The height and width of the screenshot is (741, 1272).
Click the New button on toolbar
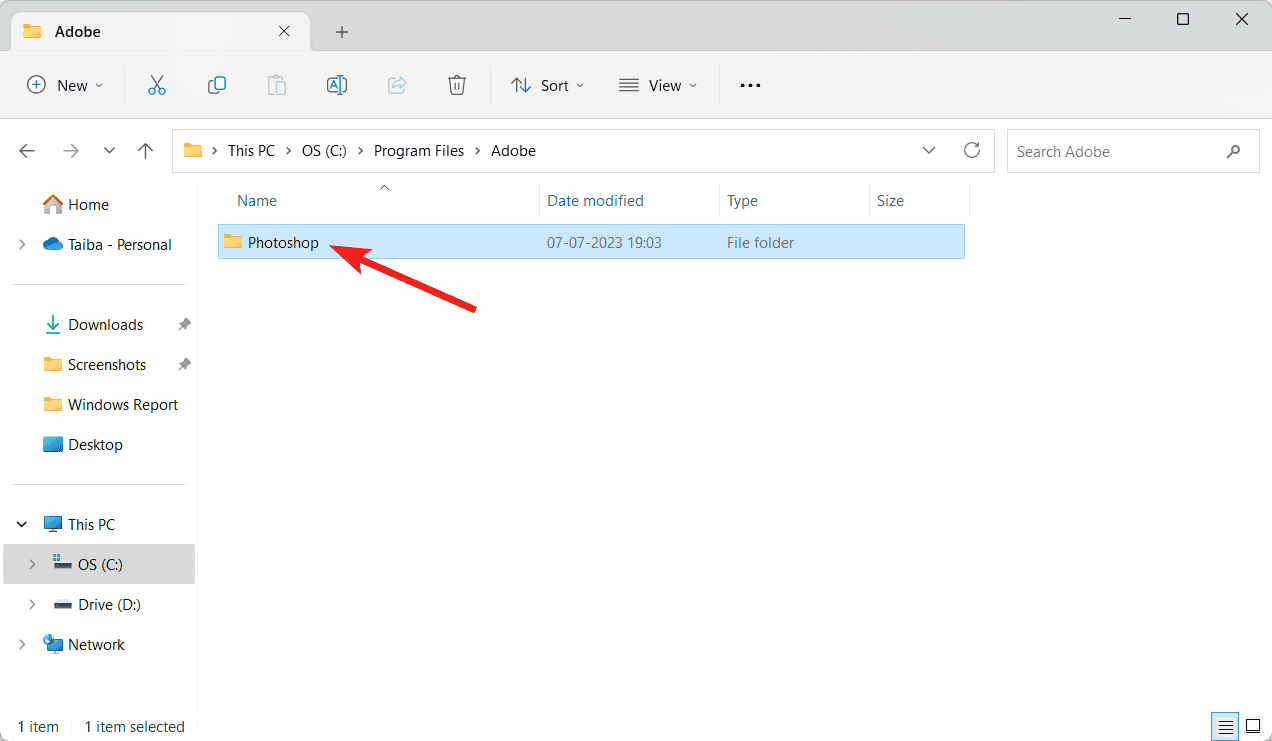(64, 85)
